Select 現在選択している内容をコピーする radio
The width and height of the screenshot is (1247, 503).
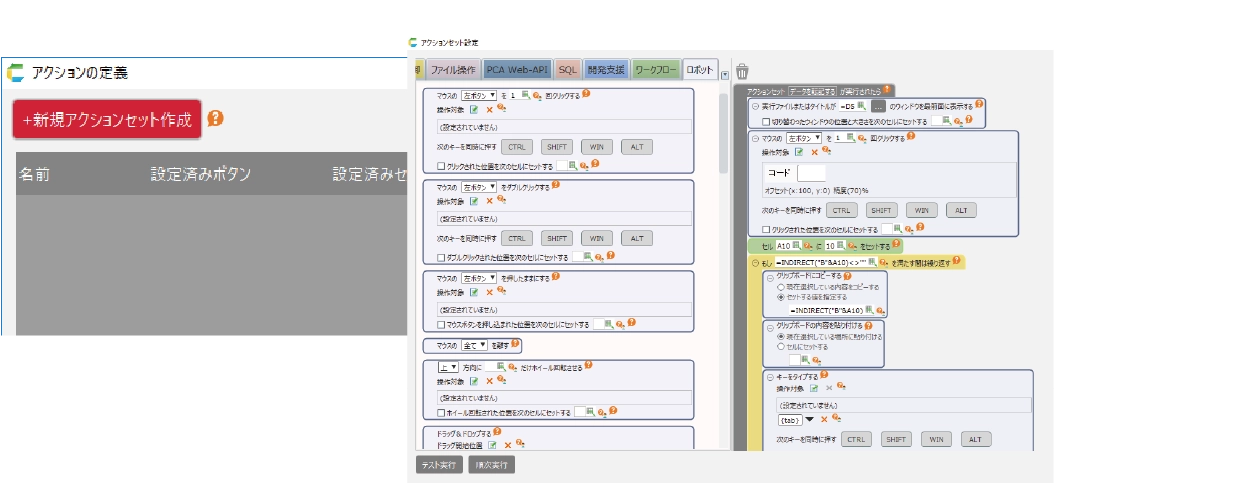point(781,286)
